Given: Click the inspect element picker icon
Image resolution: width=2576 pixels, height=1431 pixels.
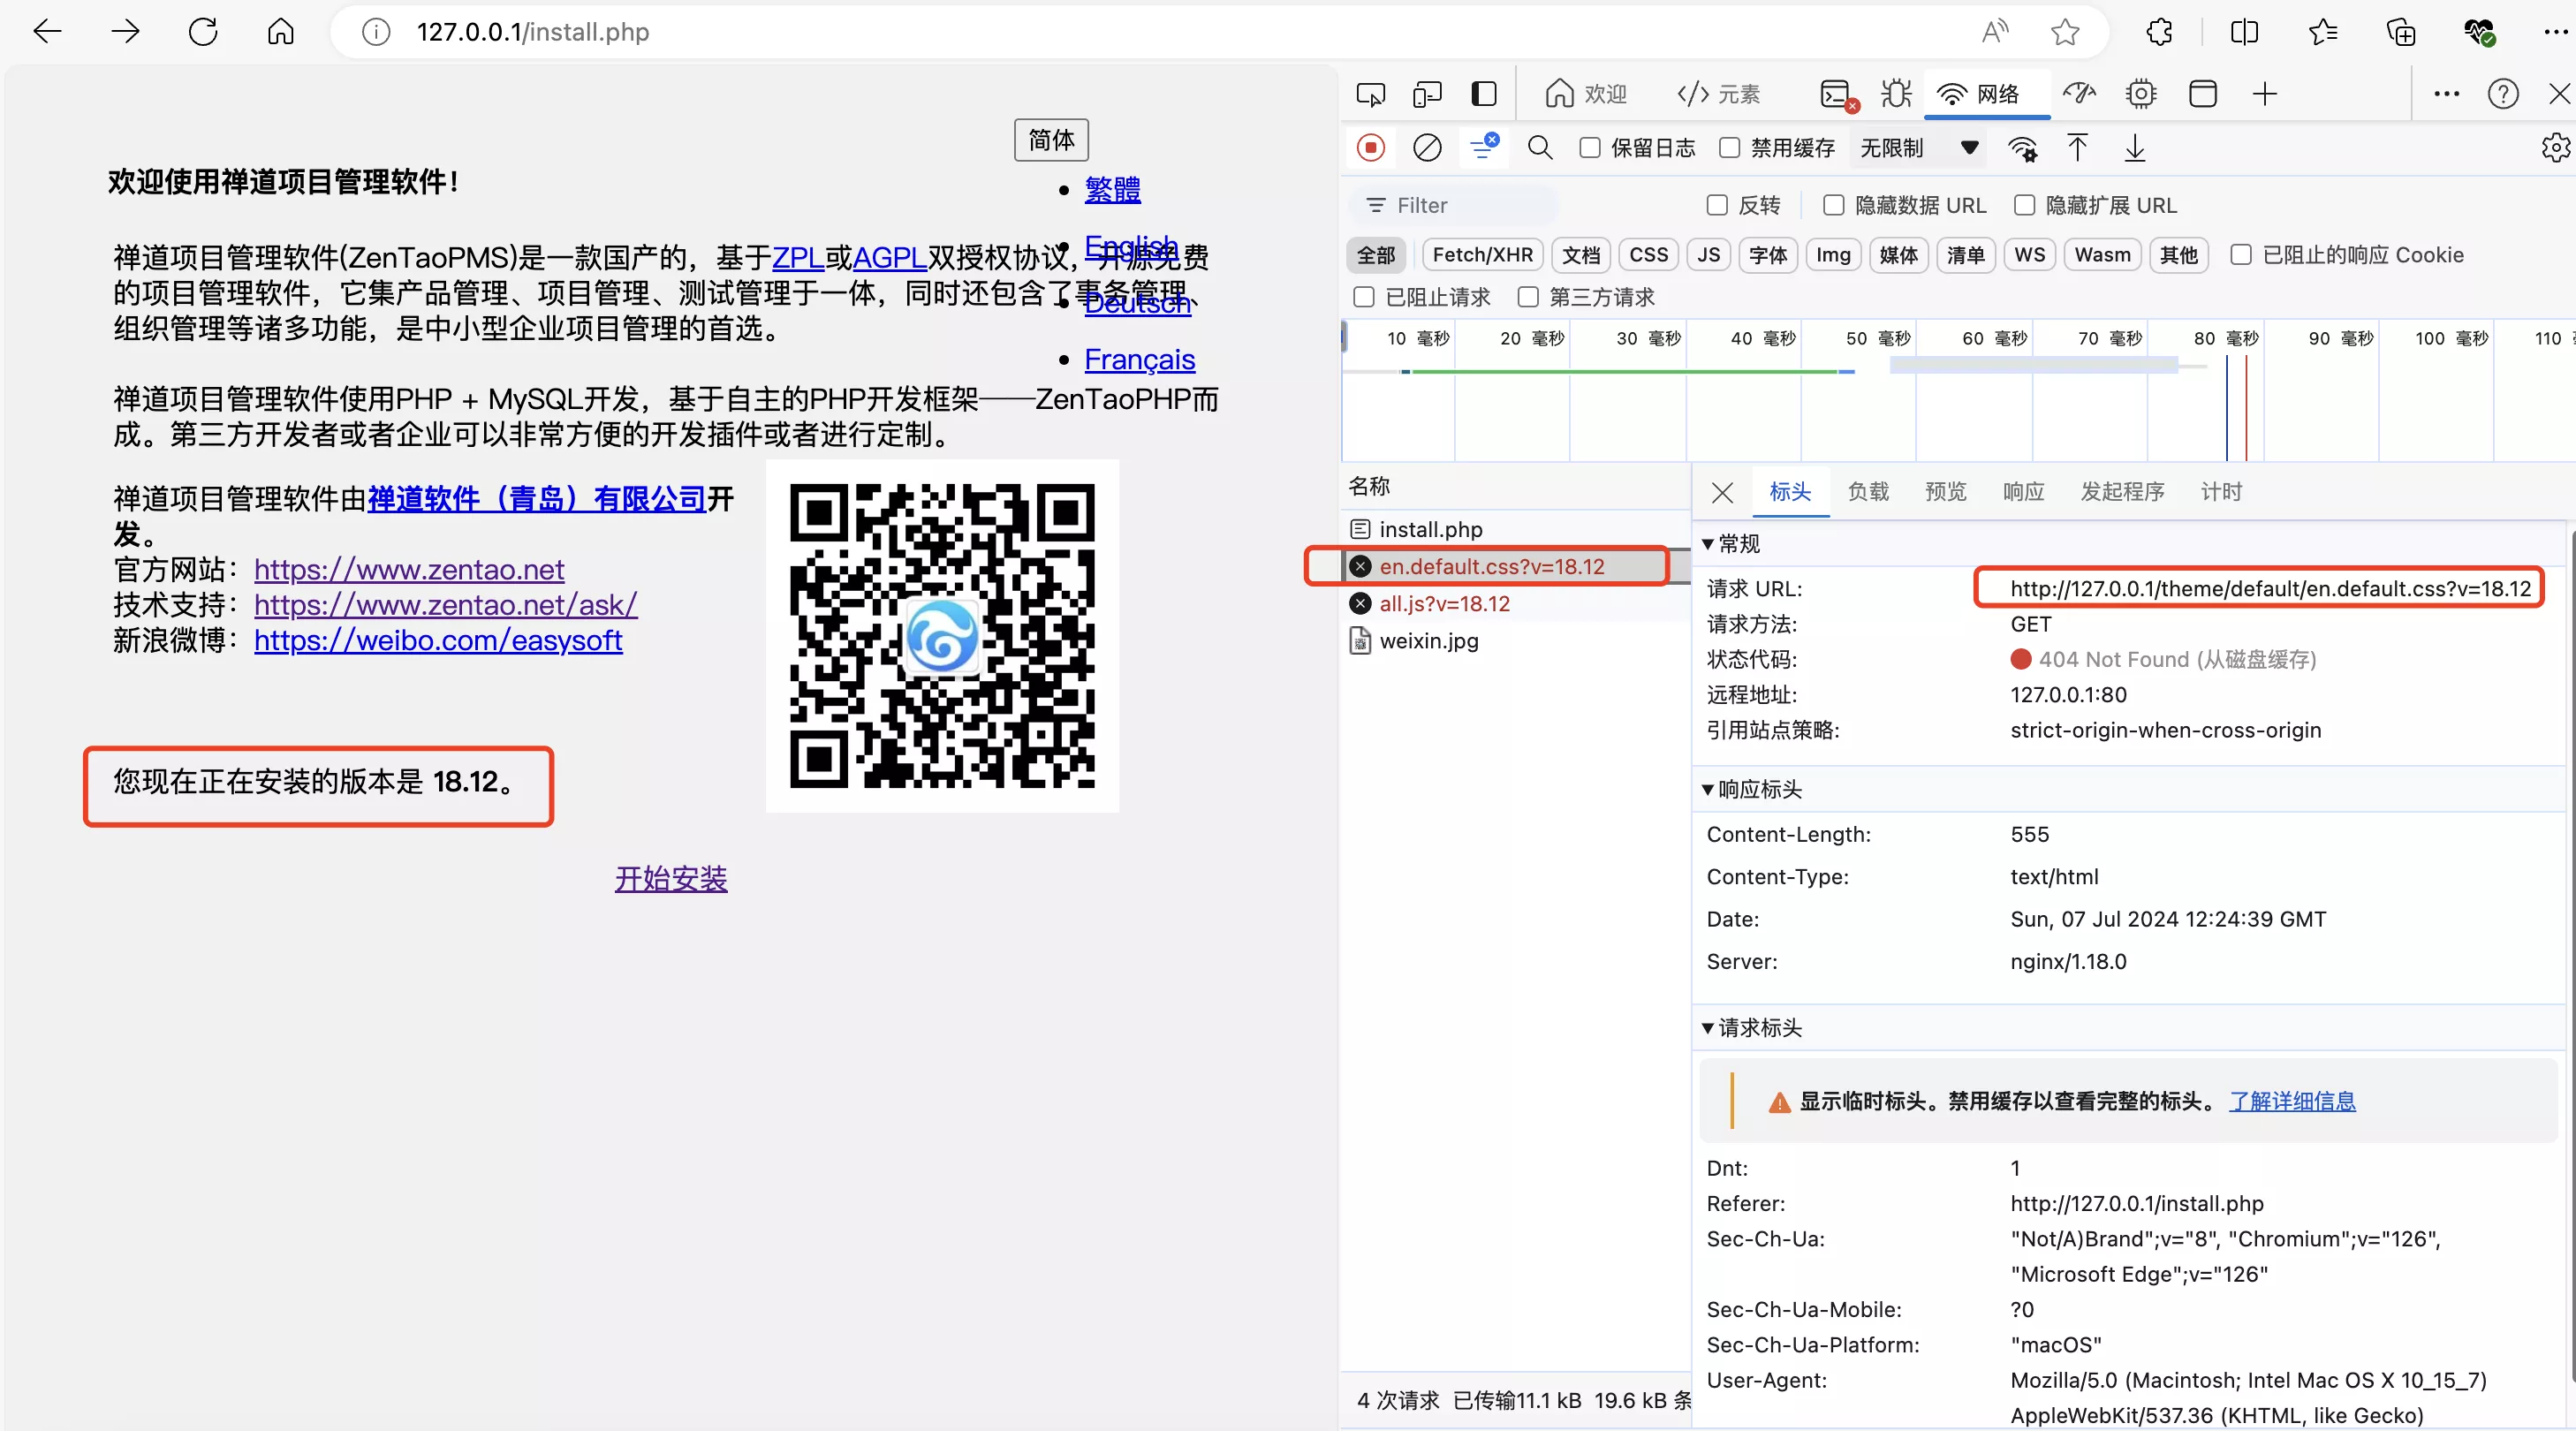Looking at the screenshot, I should click(x=1370, y=94).
